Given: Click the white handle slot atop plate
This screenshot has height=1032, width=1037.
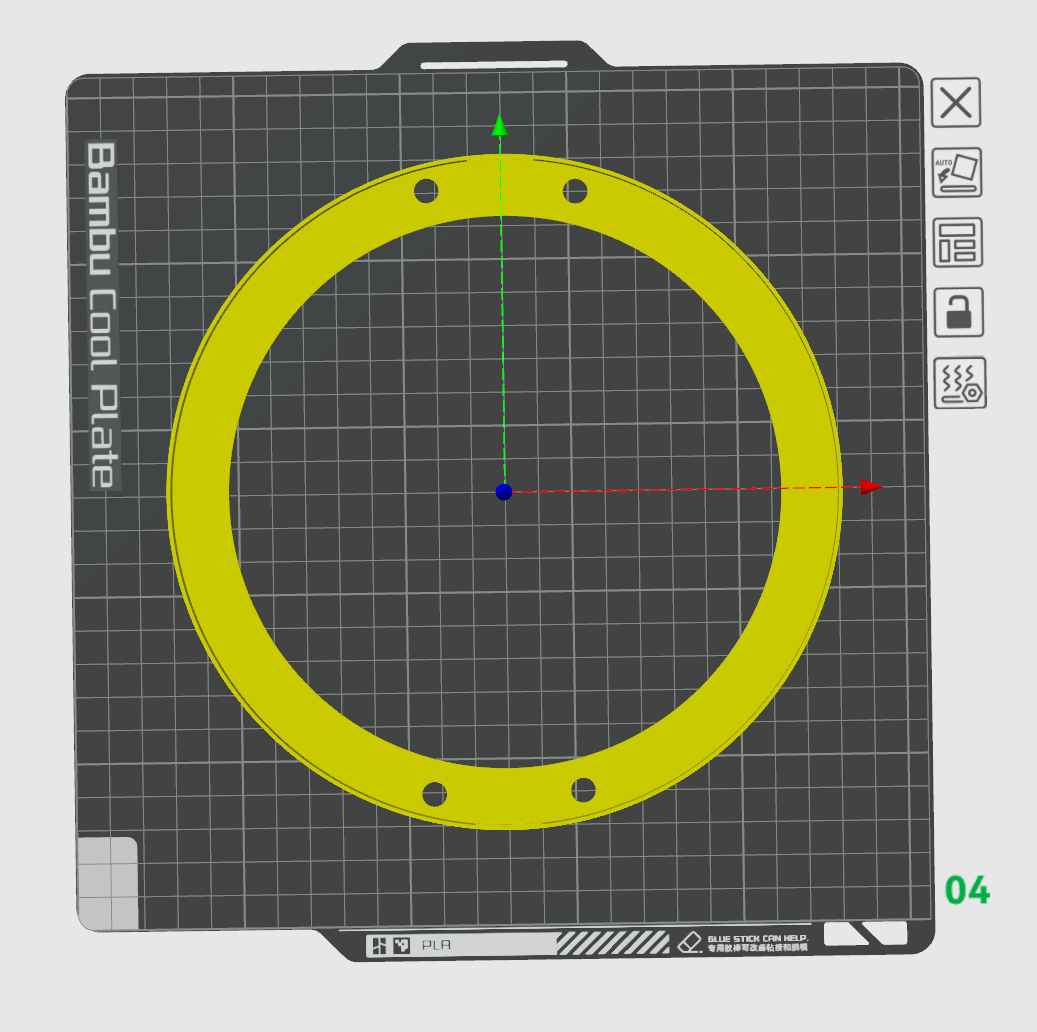Looking at the screenshot, I should [x=493, y=65].
